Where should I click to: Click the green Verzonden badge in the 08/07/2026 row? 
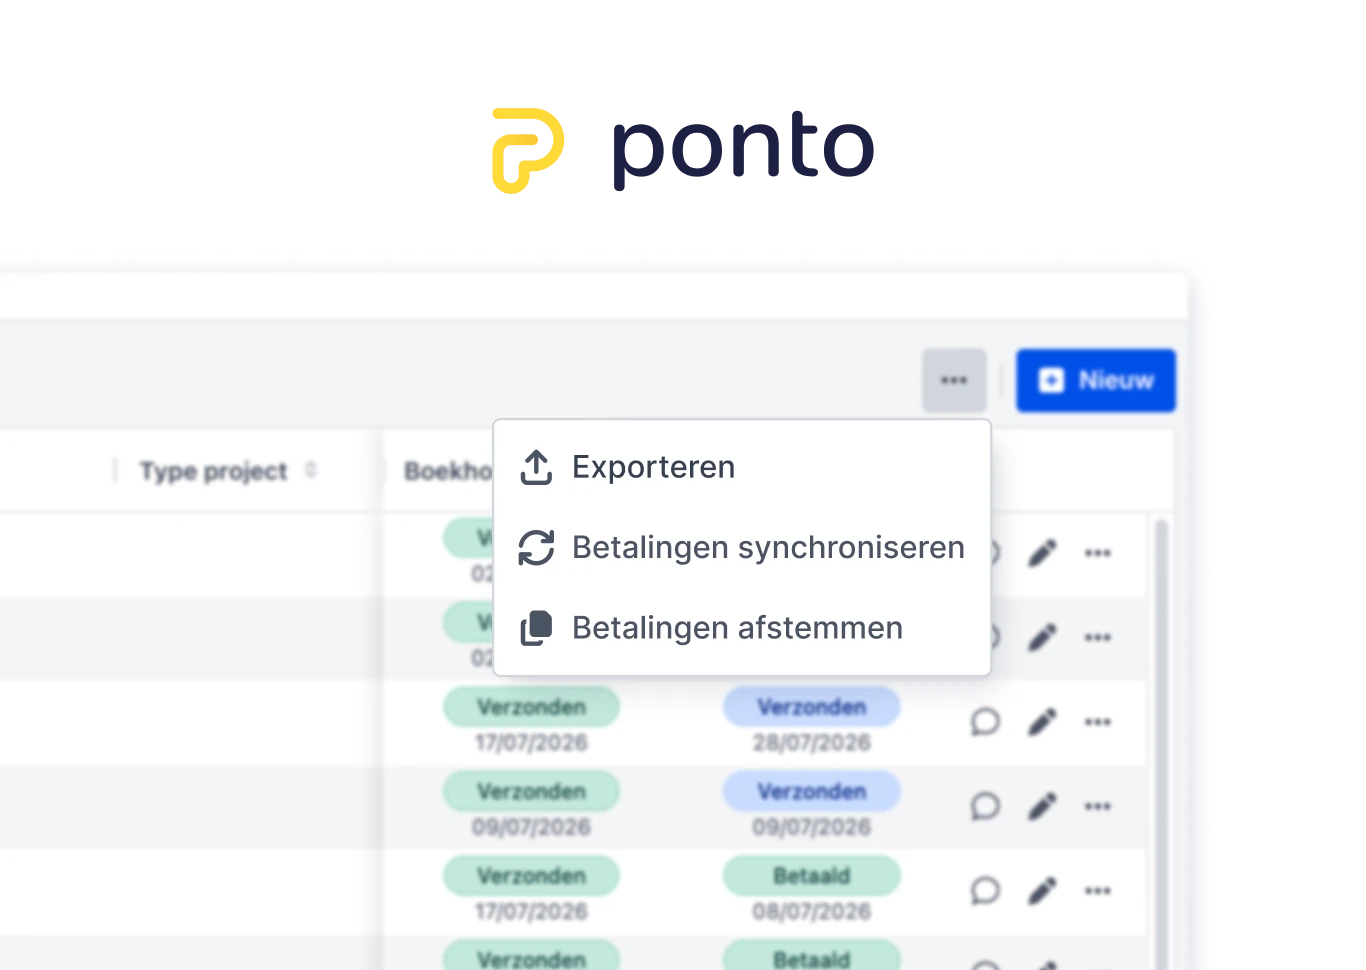click(x=531, y=876)
